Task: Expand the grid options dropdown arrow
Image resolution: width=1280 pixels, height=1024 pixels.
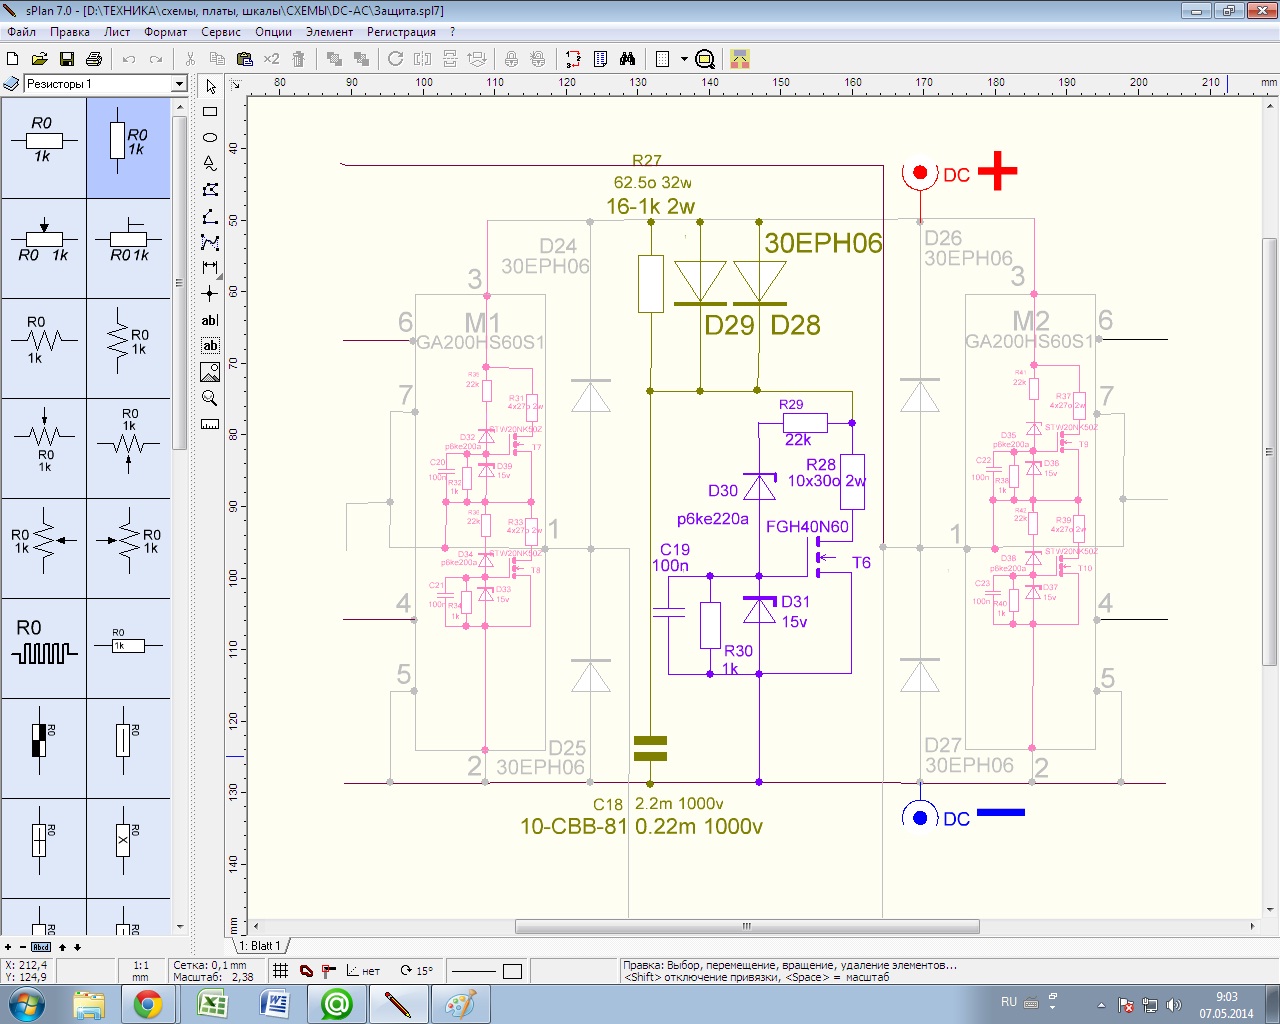Action: [x=684, y=59]
